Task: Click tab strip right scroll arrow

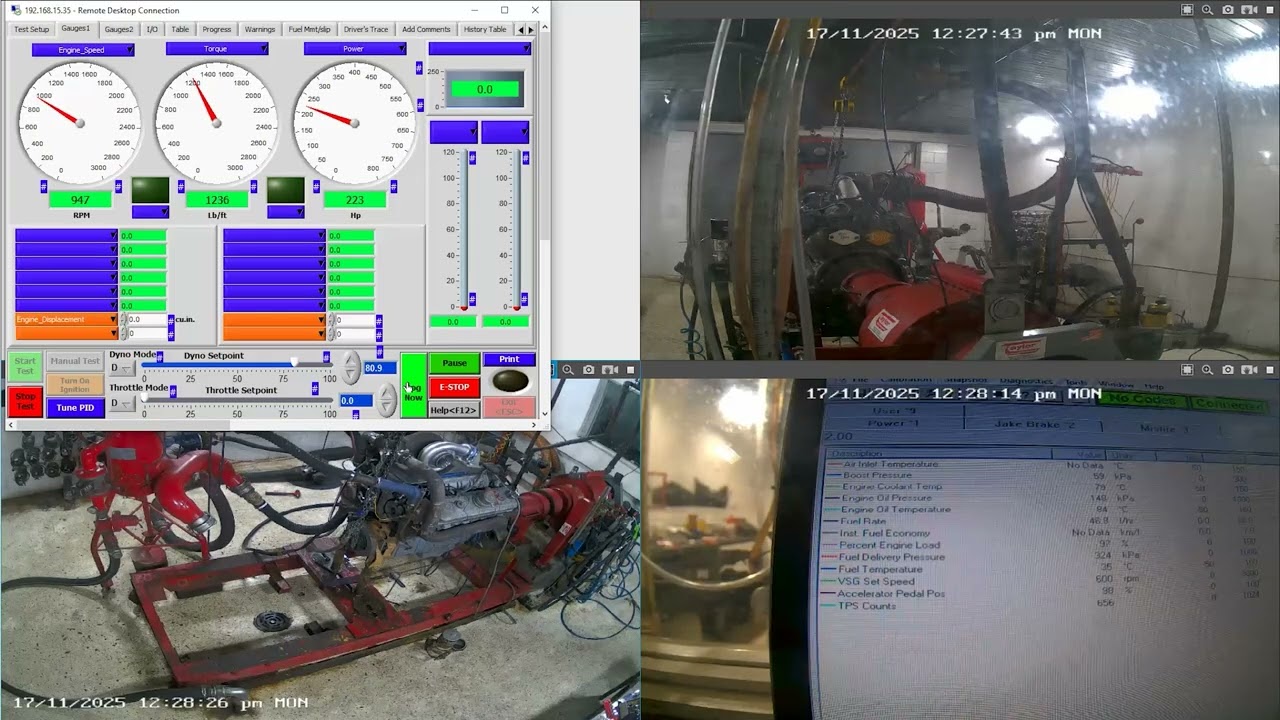Action: (x=530, y=30)
